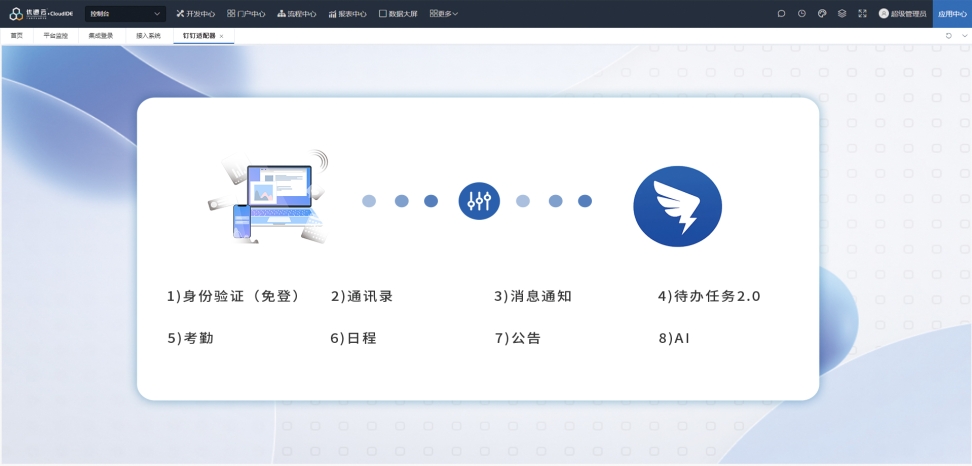Open 流程中心 menu
Screen dimensions: 972x466
click(x=296, y=14)
